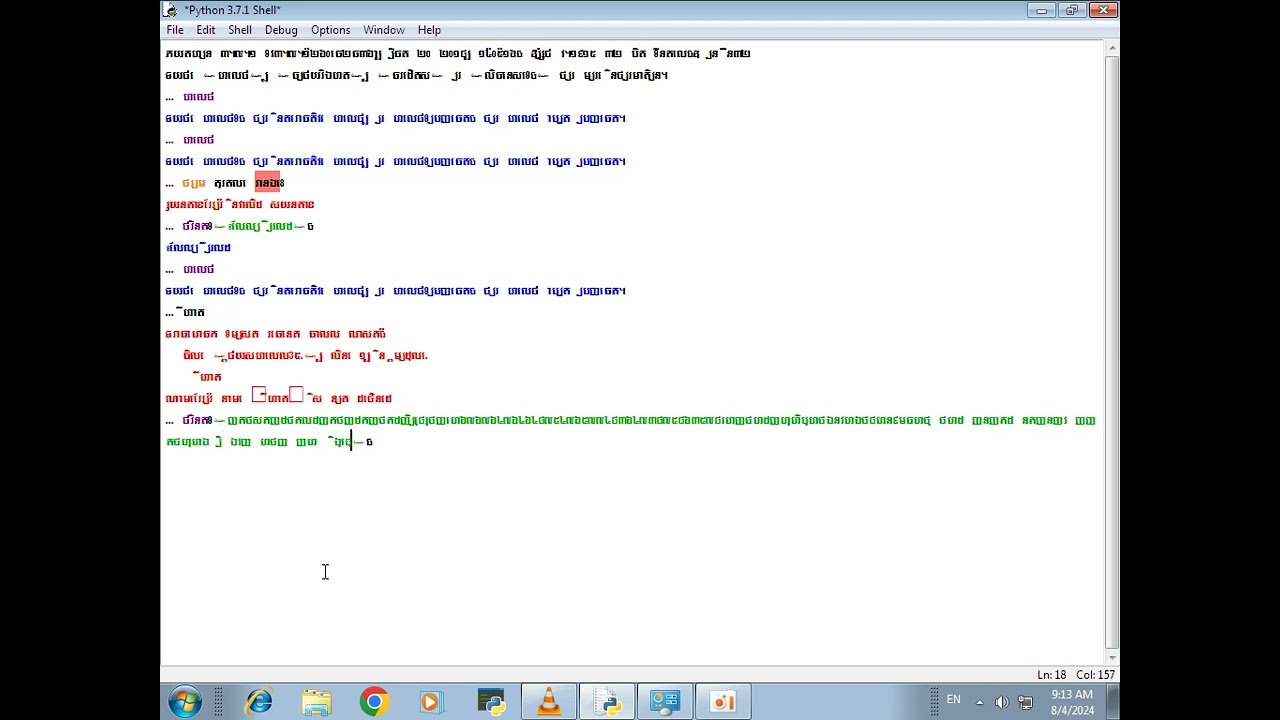
Task: Open Windows Explorer folder icon in taskbar
Action: (x=316, y=702)
